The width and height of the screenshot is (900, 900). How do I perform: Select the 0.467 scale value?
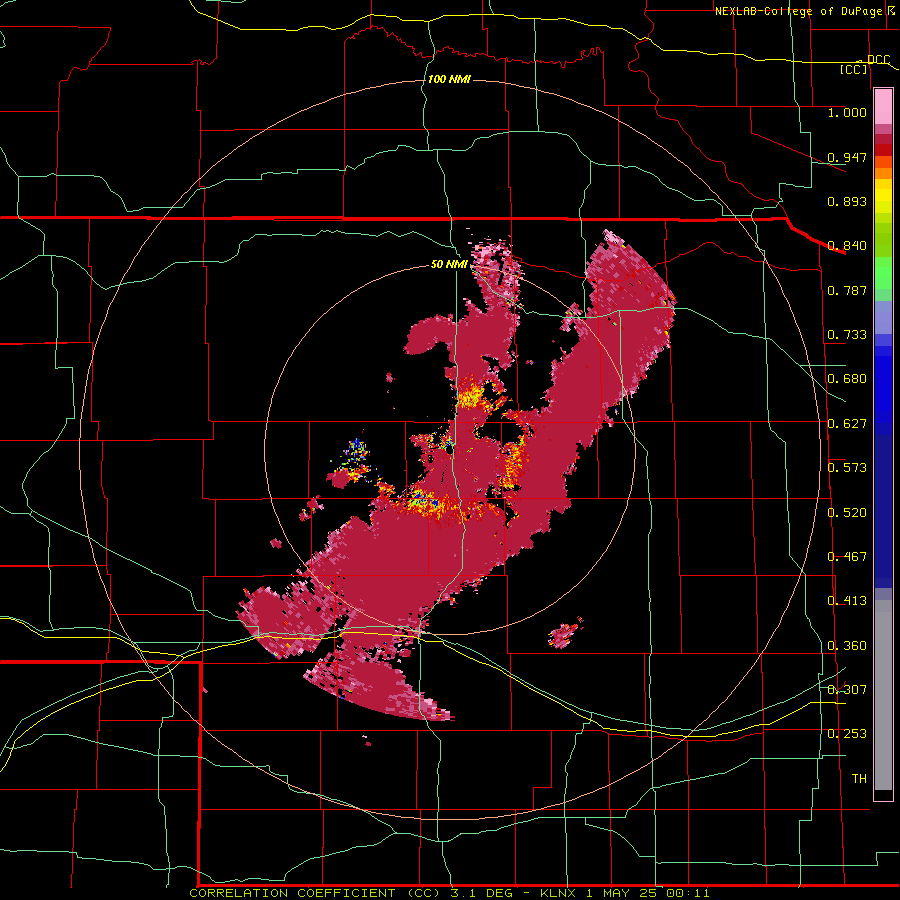point(847,557)
